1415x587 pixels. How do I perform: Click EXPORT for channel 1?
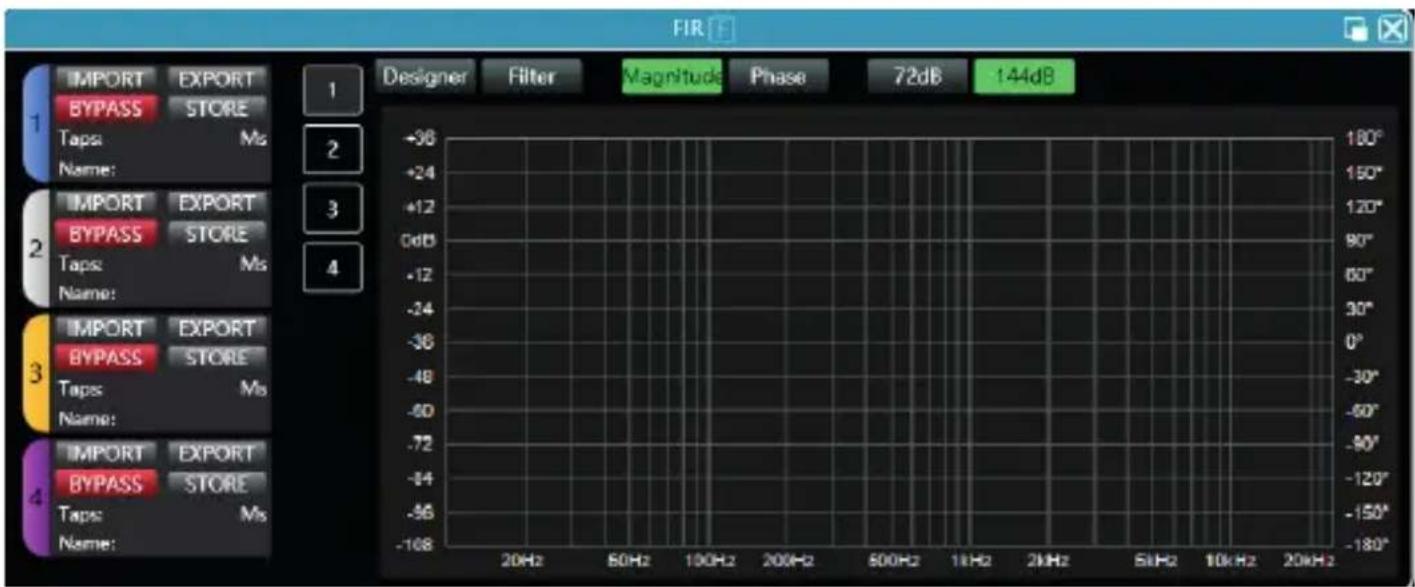pos(216,79)
